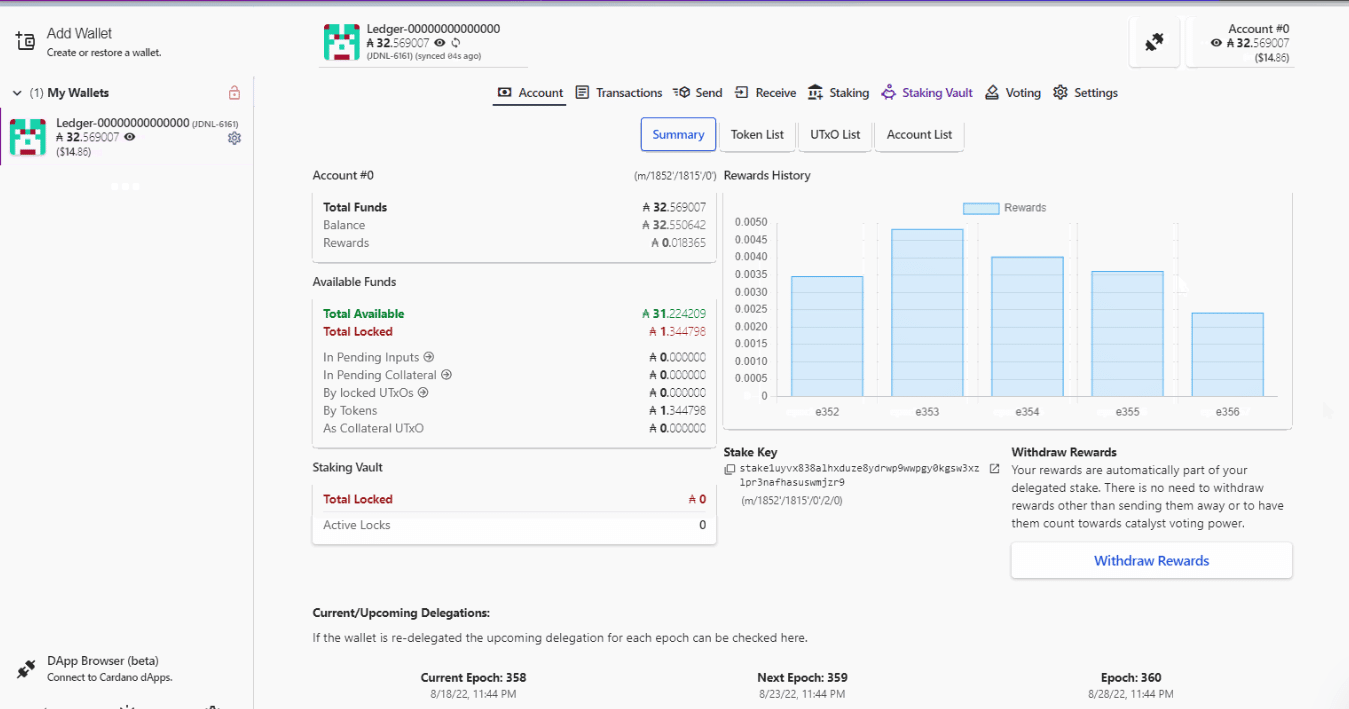Click the sync refresh icon in the wallet header
The image size is (1349, 709).
[x=456, y=43]
